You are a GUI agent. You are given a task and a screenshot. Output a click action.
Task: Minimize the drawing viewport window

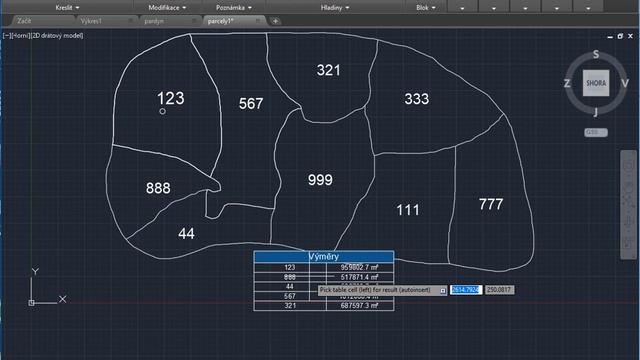[610, 37]
